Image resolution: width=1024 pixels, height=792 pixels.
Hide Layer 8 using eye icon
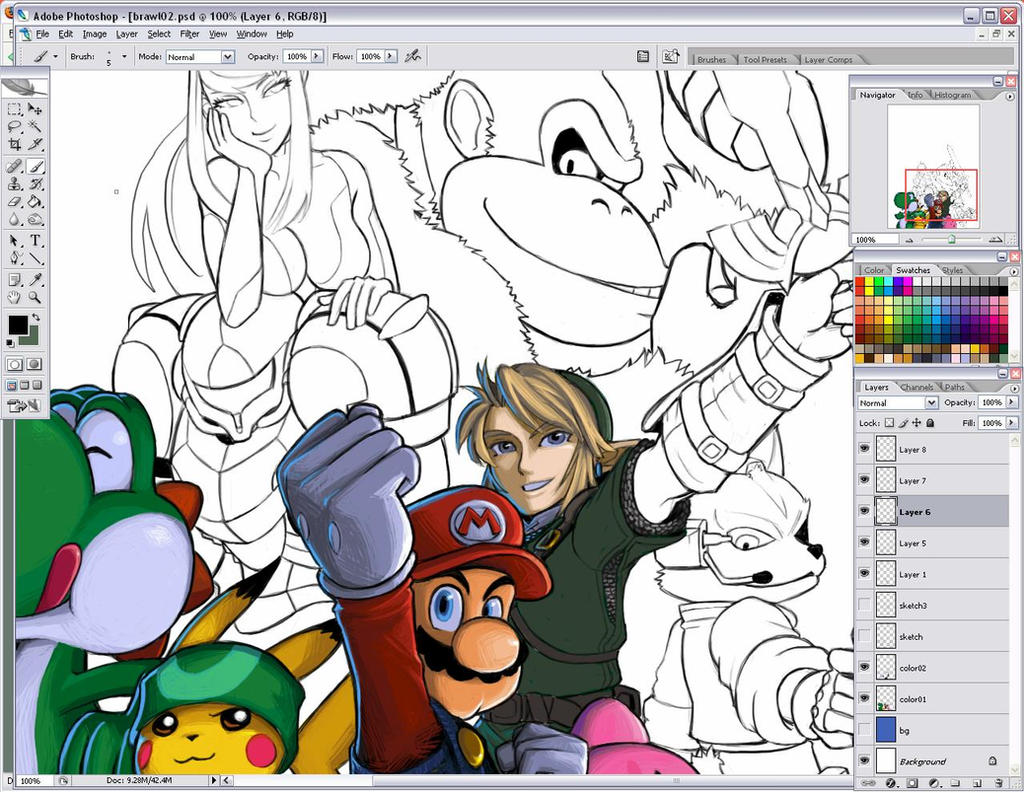[x=865, y=449]
